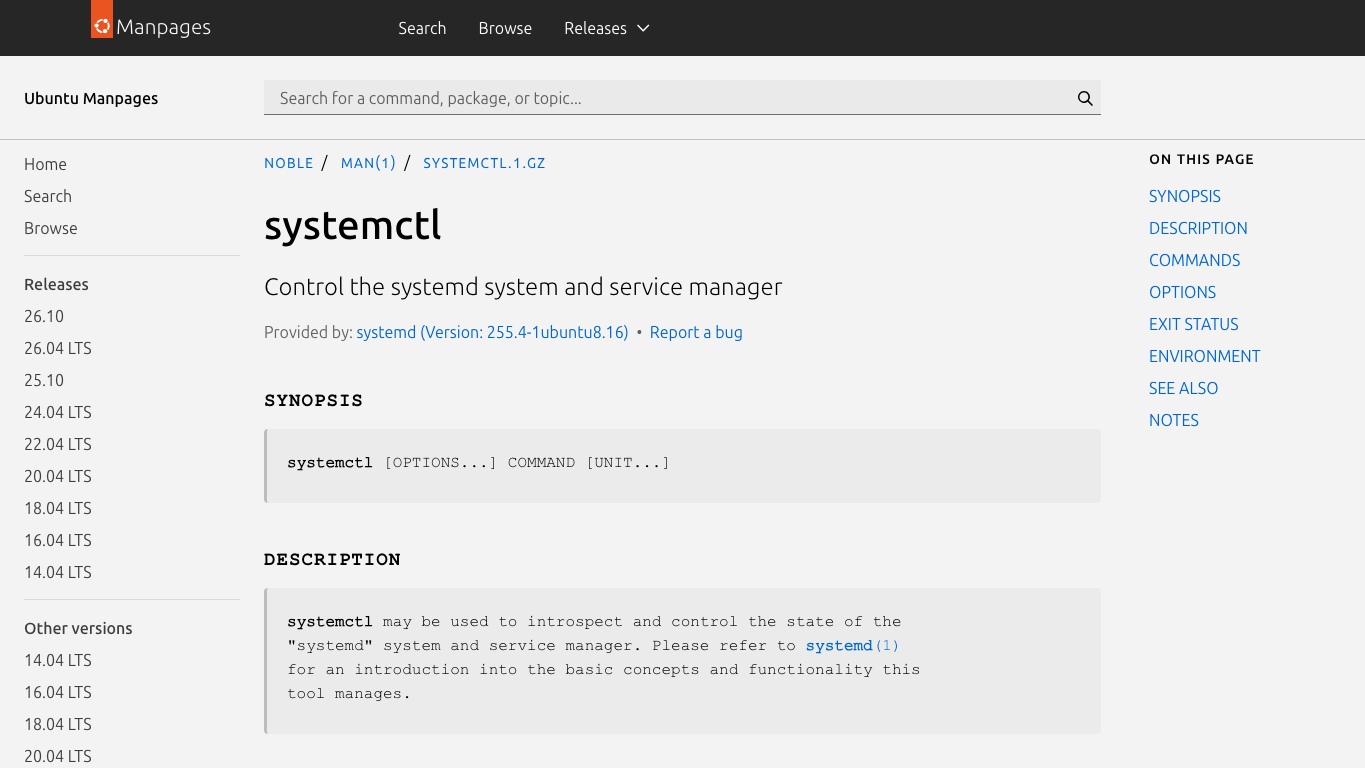This screenshot has width=1365, height=768.
Task: Click the ON THIS PAGE heading
Action: click(x=1201, y=159)
